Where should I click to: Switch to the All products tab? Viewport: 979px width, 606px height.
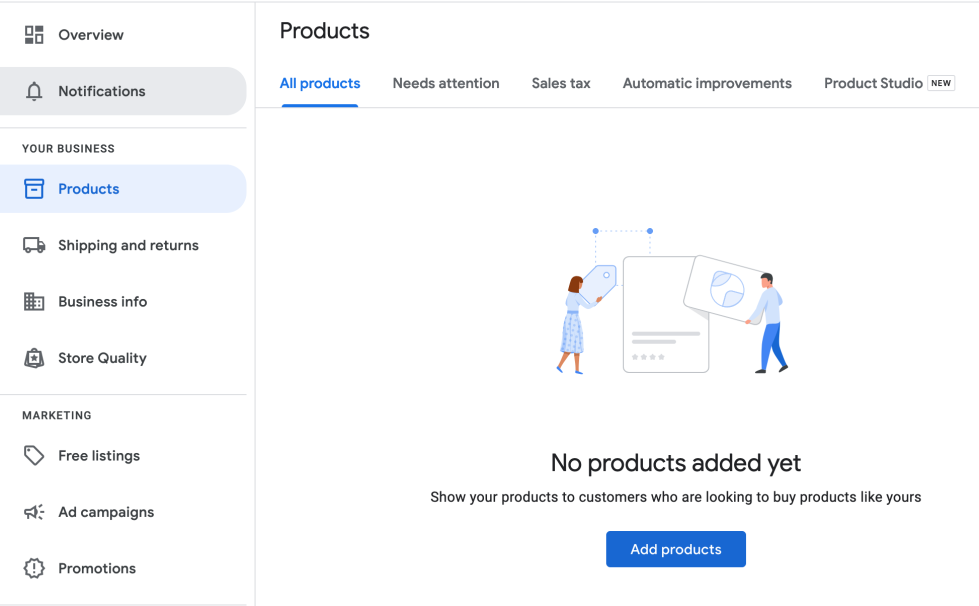tap(320, 84)
